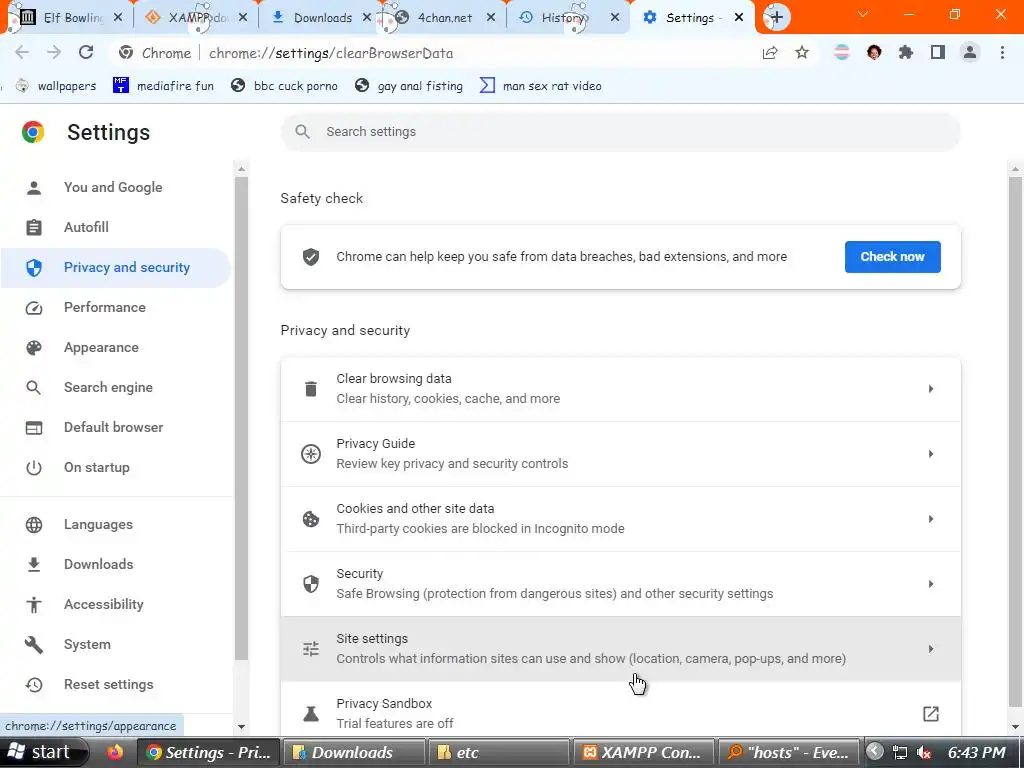Screen dimensions: 1024x768
Task: Open Autofill settings section
Action: tap(115, 227)
